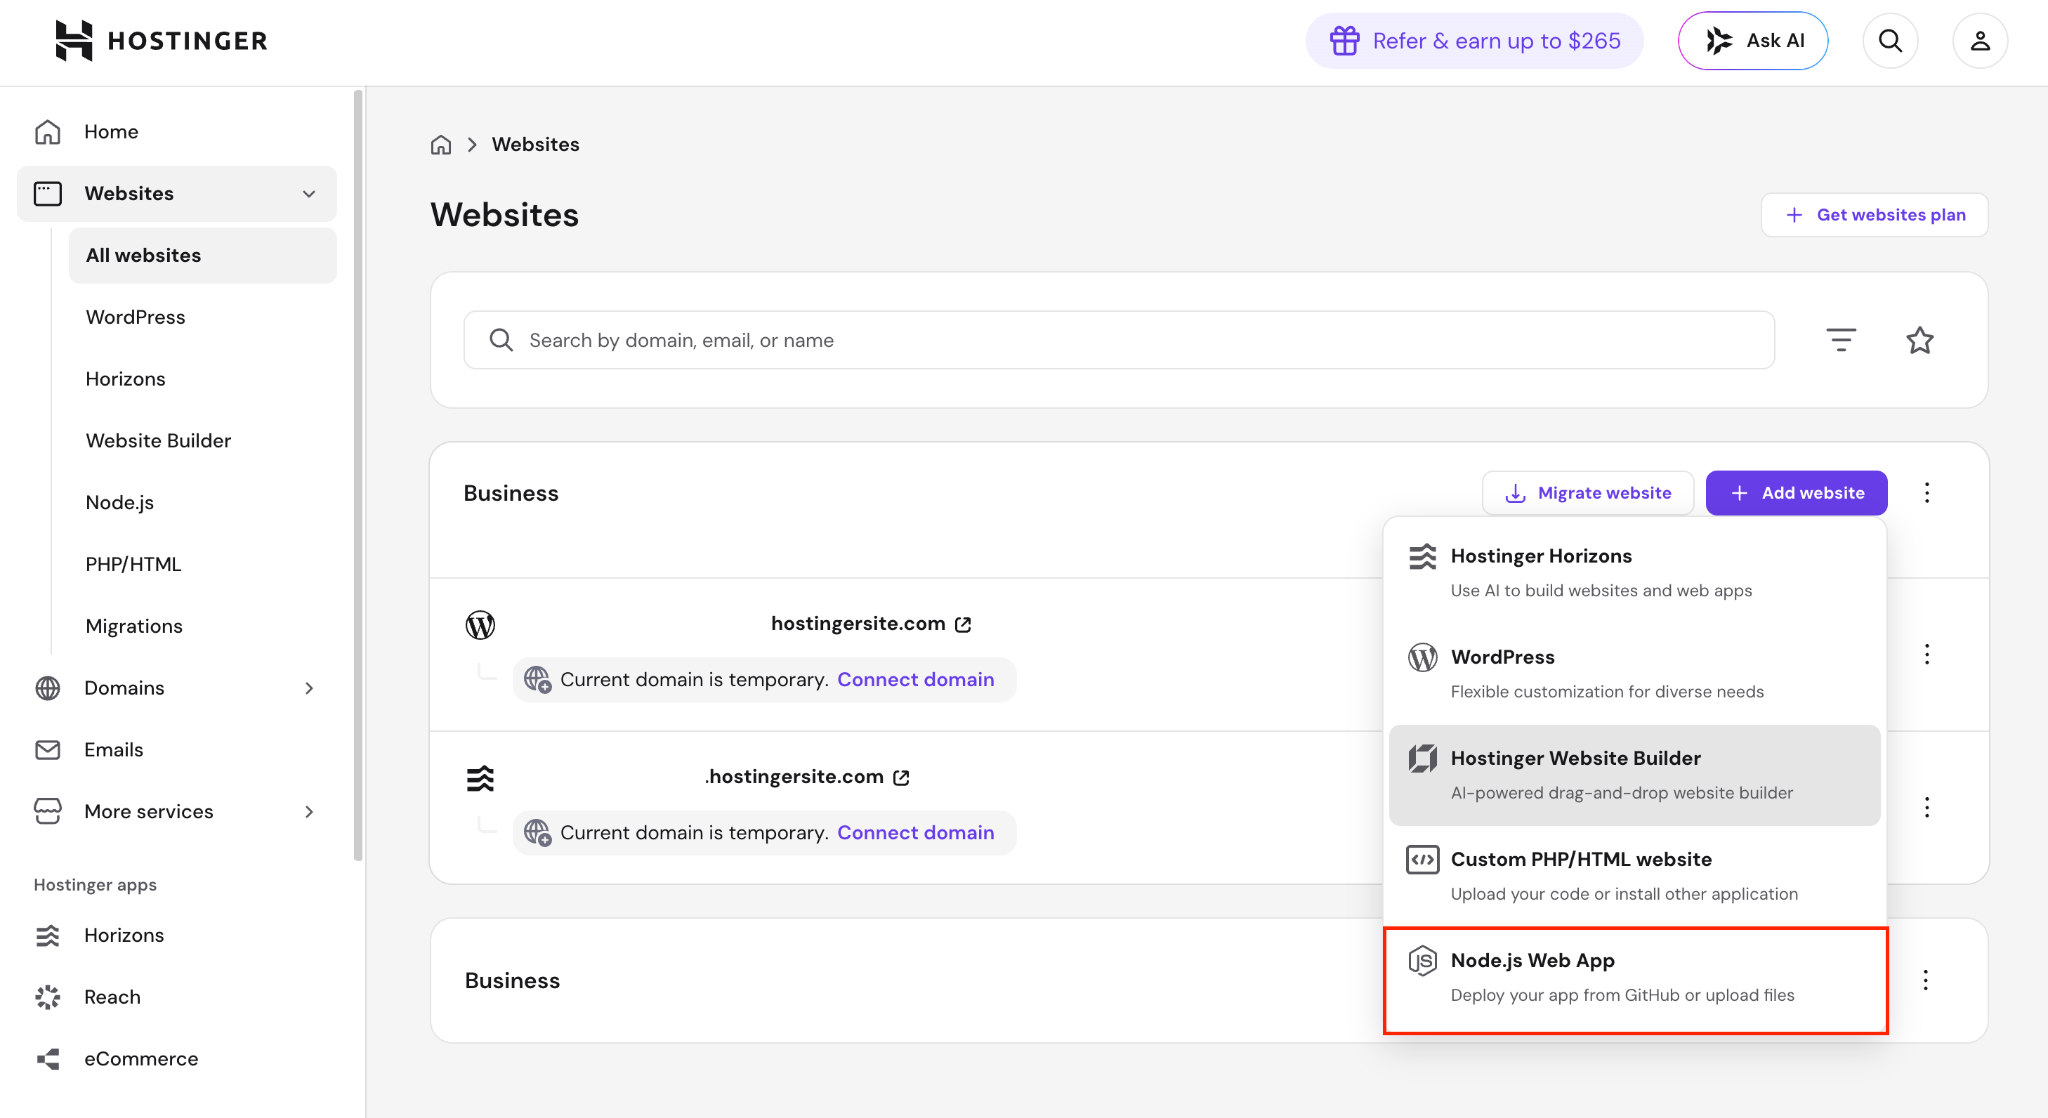Click Horizons waves icon of second site
The image size is (2048, 1118).
click(481, 778)
